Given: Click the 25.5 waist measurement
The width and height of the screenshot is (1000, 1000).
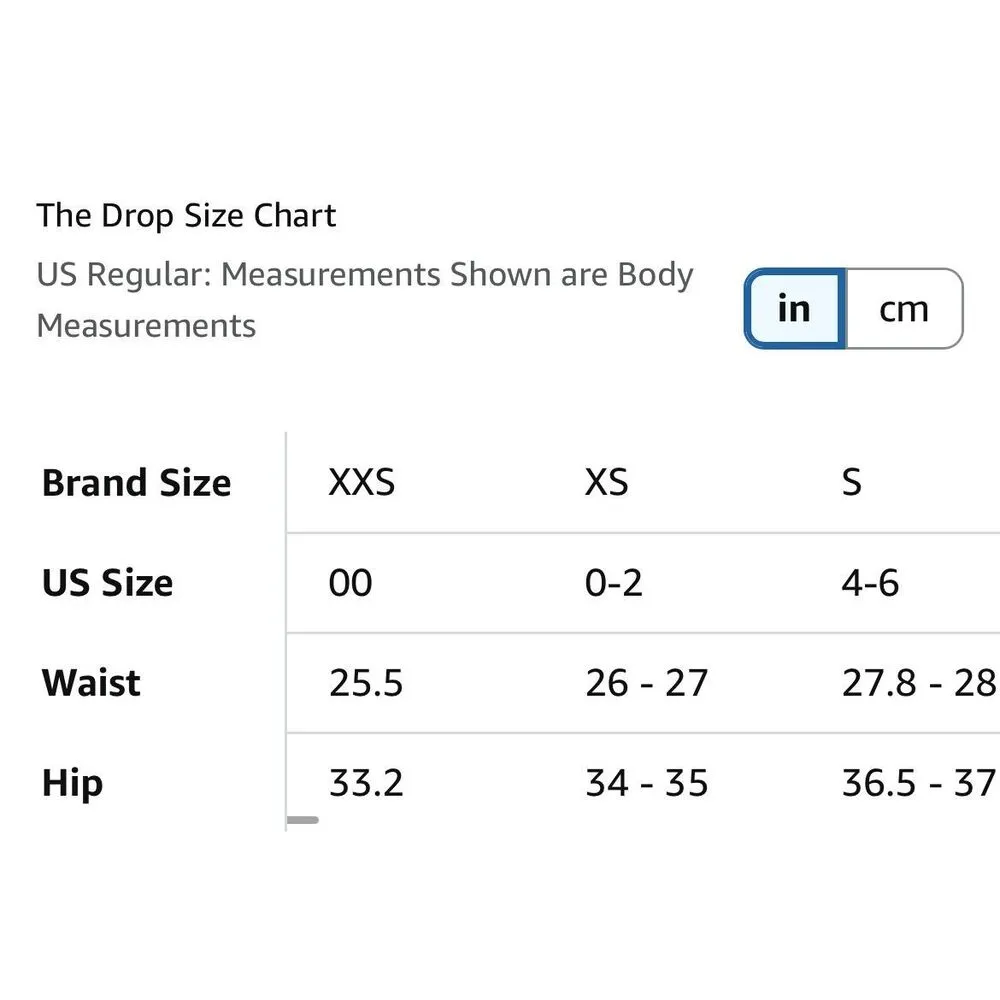Looking at the screenshot, I should pyautogui.click(x=366, y=683).
